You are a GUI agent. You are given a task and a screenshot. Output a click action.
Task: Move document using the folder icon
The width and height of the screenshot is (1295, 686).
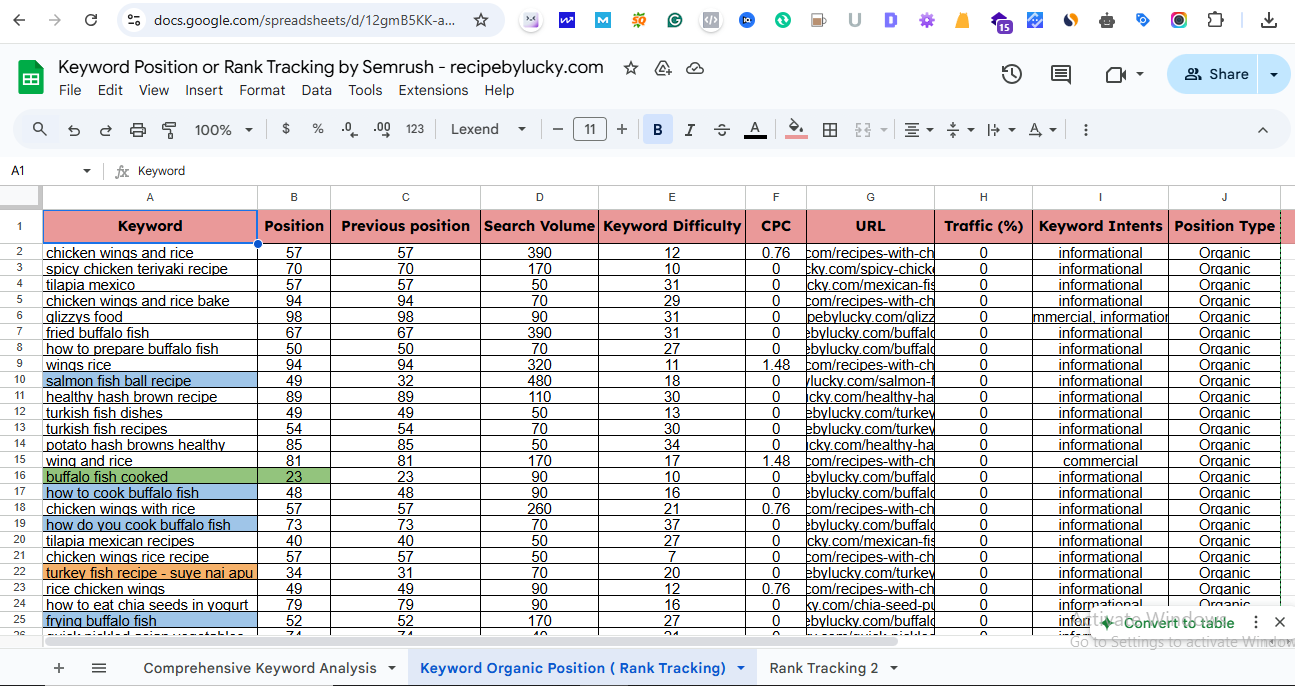[x=662, y=68]
